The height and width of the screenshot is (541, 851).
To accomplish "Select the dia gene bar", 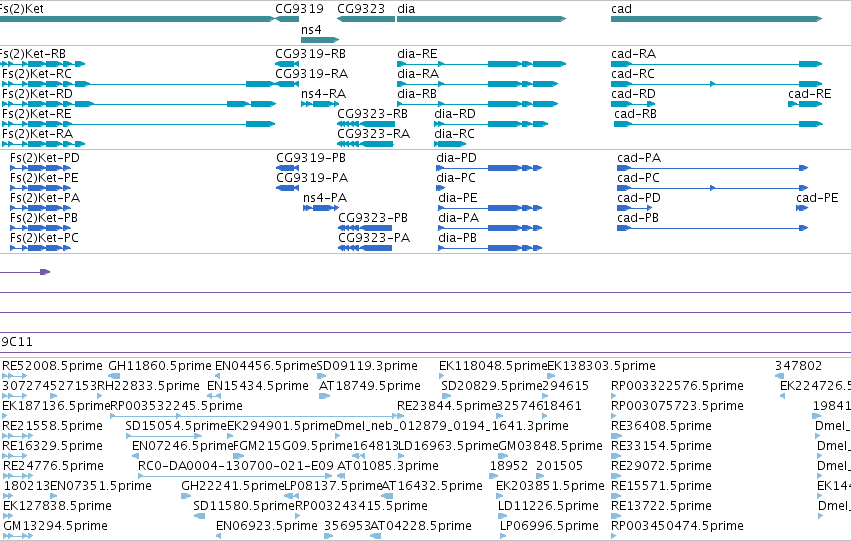I will click(x=481, y=19).
